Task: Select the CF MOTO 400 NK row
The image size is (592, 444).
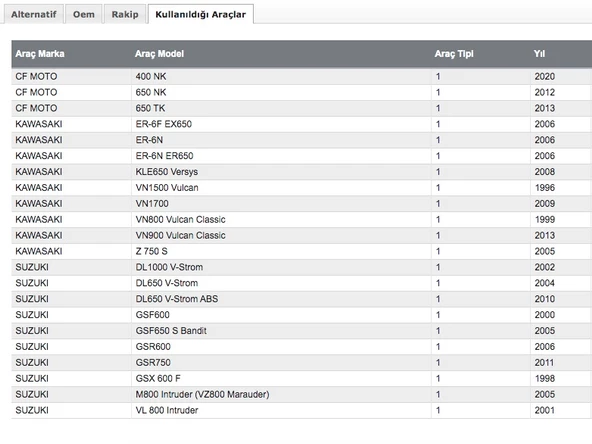Action: point(302,76)
